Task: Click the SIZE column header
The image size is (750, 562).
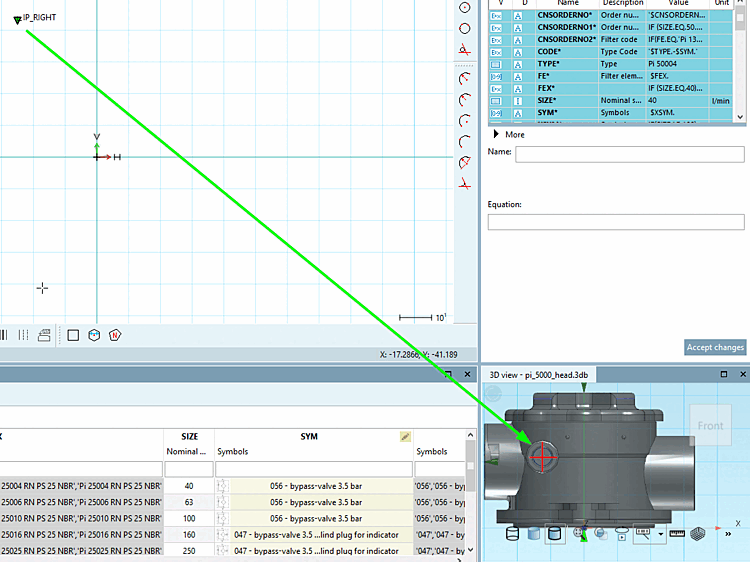Action: click(189, 436)
